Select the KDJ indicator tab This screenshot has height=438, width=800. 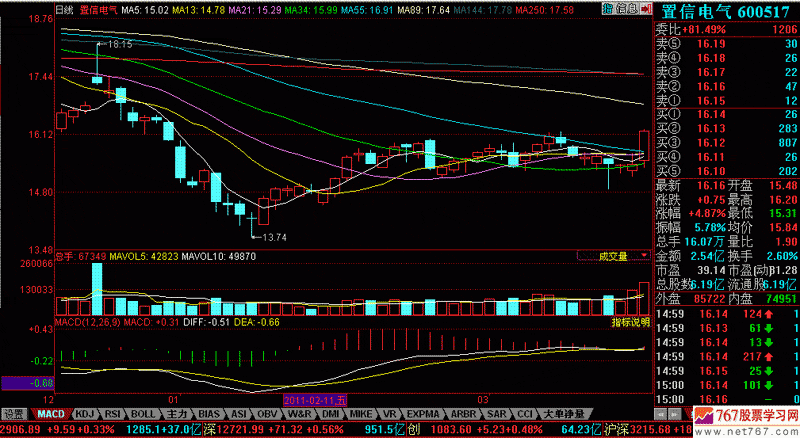click(x=83, y=413)
